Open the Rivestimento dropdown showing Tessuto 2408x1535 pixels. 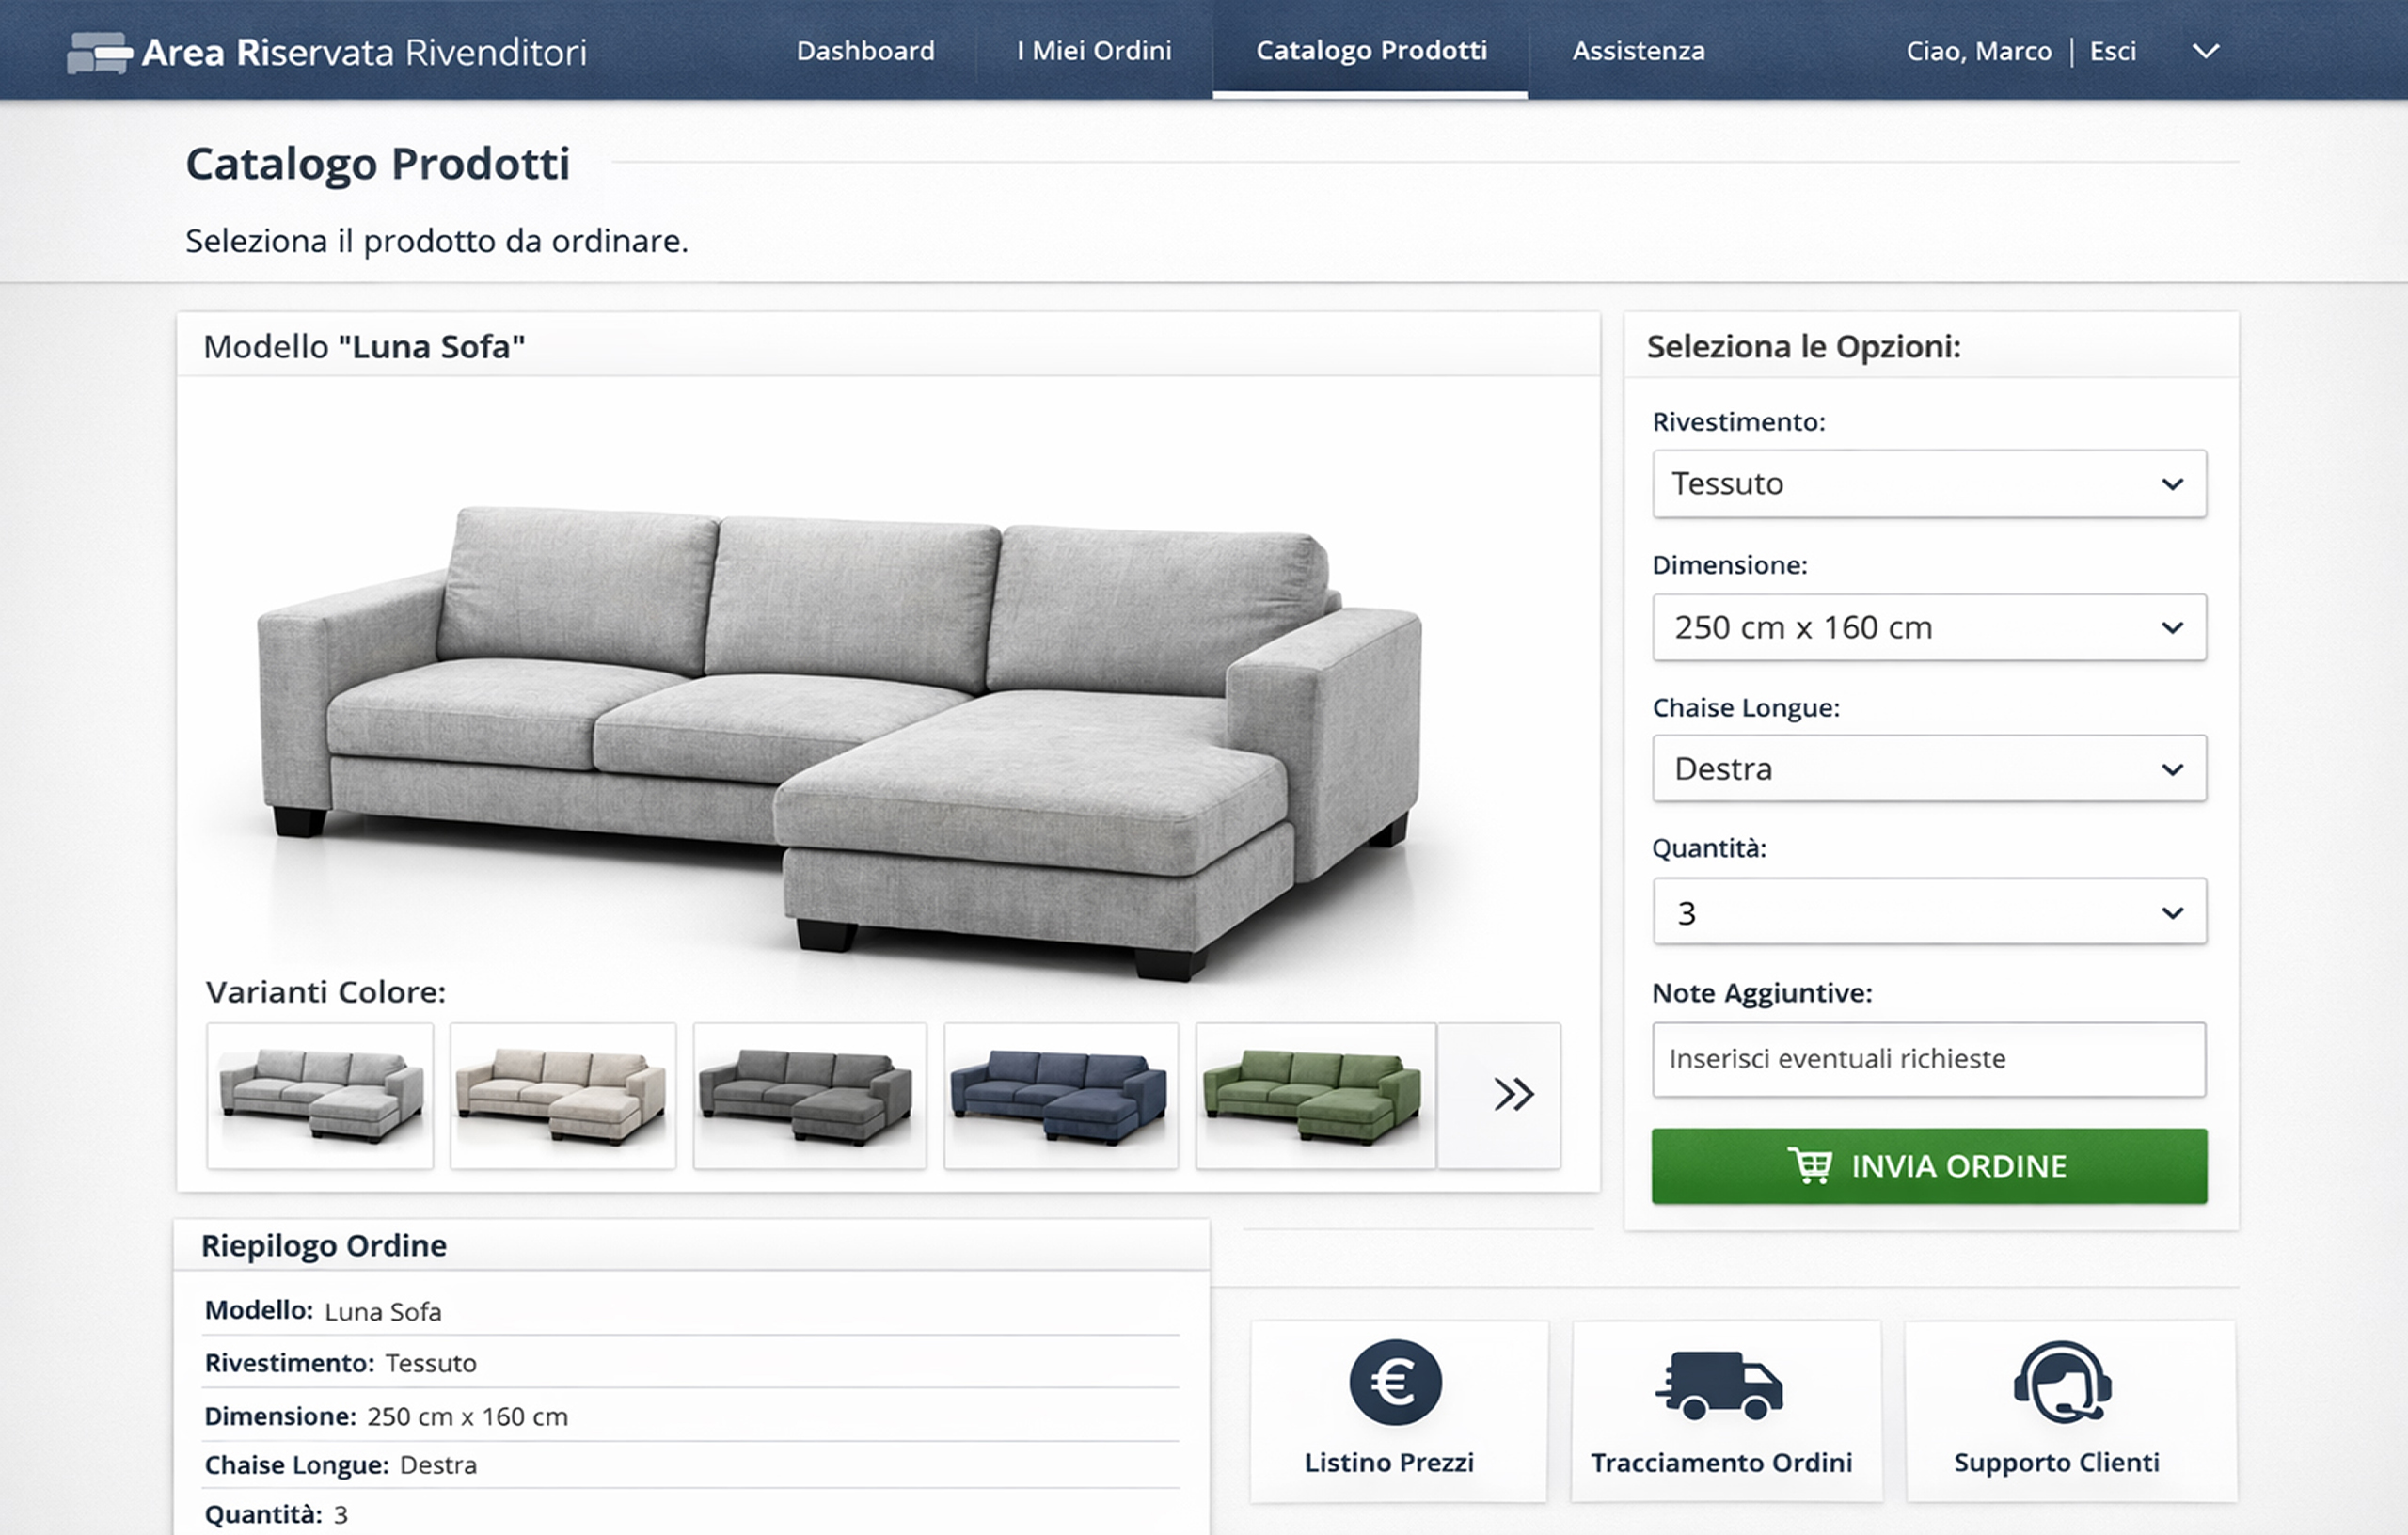coord(1929,484)
